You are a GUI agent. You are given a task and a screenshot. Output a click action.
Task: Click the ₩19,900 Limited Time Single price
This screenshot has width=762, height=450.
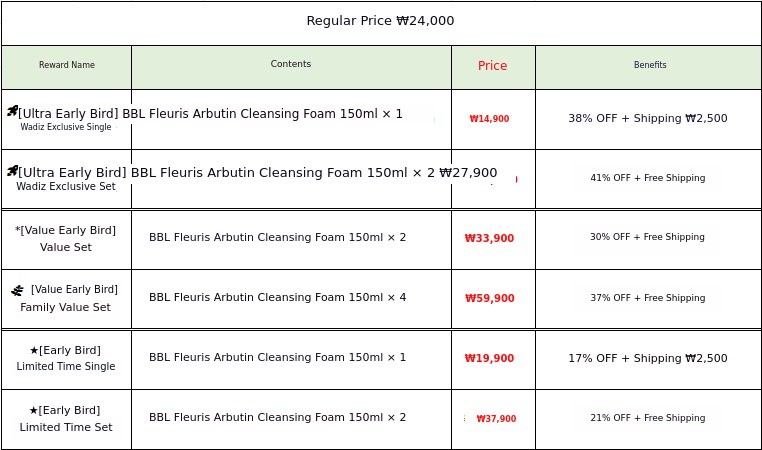(x=489, y=359)
